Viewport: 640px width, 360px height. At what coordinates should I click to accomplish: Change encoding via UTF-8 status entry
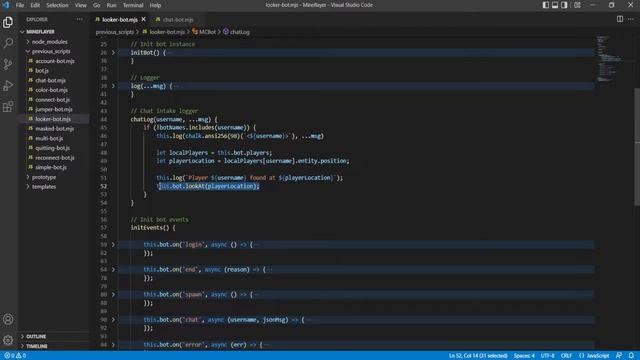coord(547,356)
